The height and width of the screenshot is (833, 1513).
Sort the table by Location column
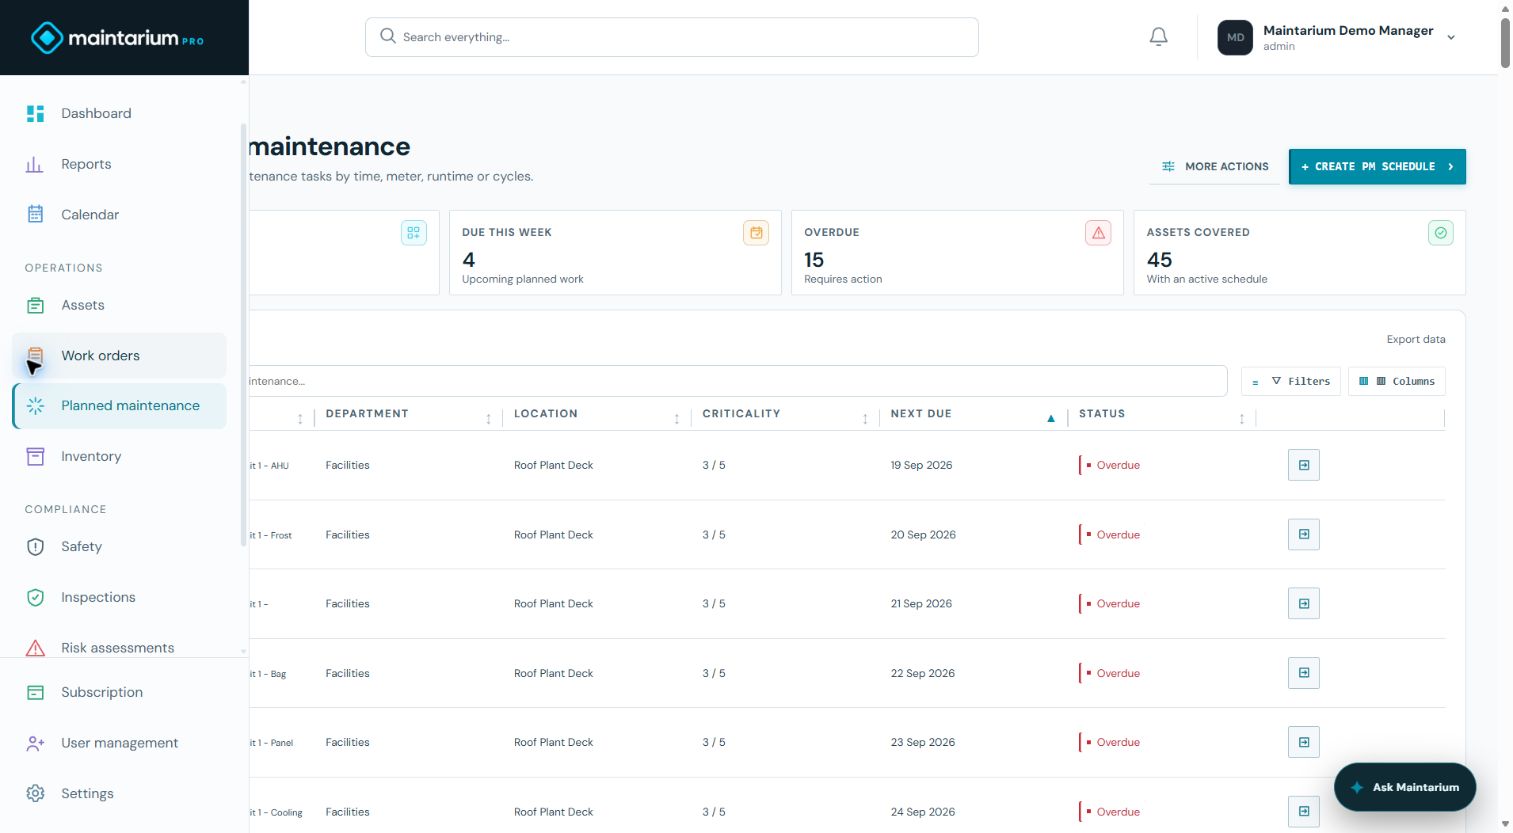click(677, 419)
